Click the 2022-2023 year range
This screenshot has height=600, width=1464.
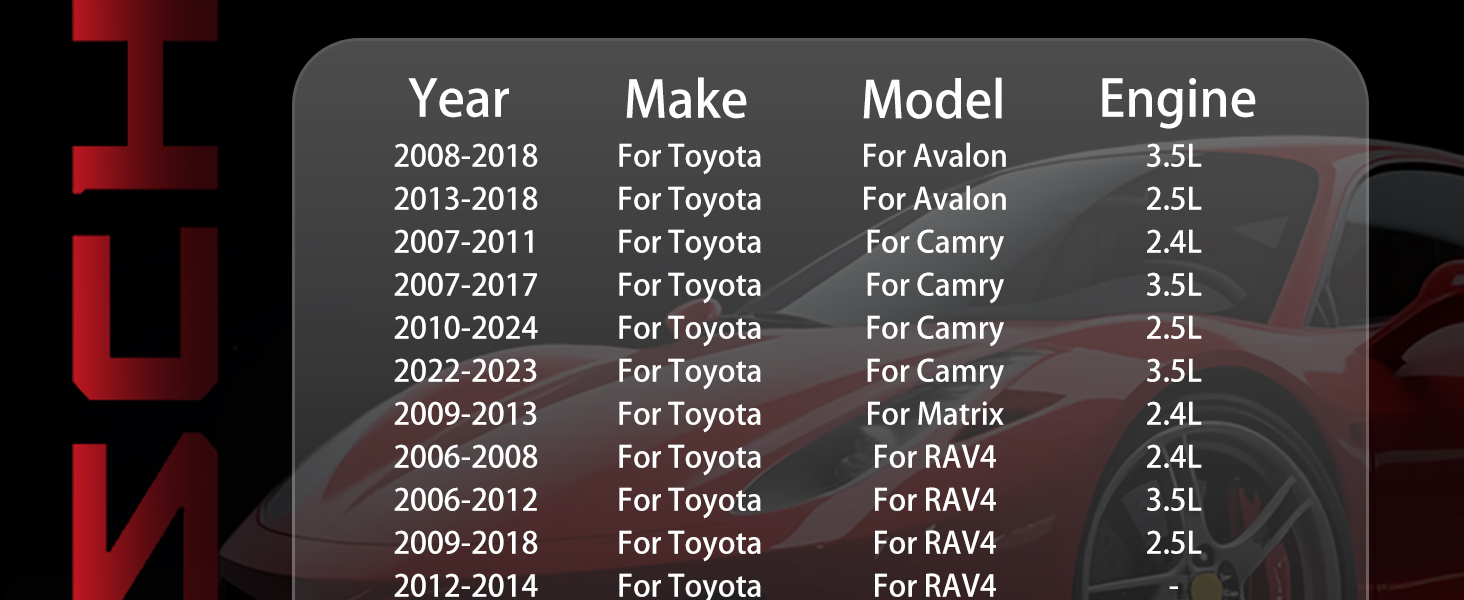[466, 371]
